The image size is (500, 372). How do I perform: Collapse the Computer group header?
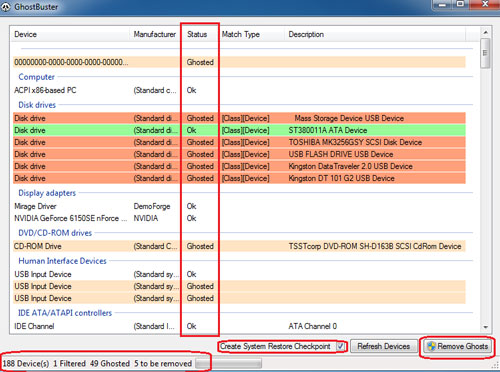36,77
